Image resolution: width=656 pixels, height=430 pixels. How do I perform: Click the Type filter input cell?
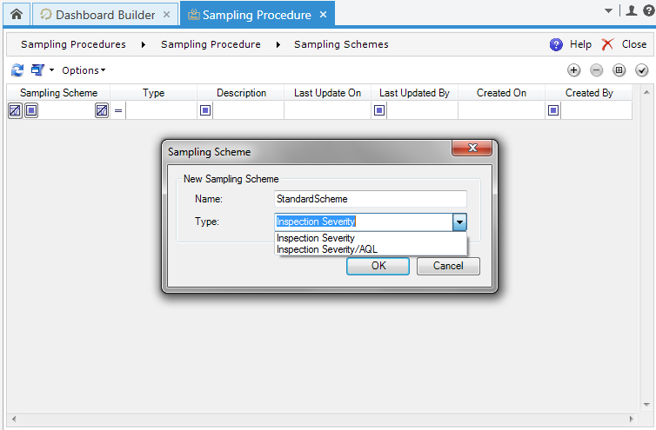click(x=161, y=111)
